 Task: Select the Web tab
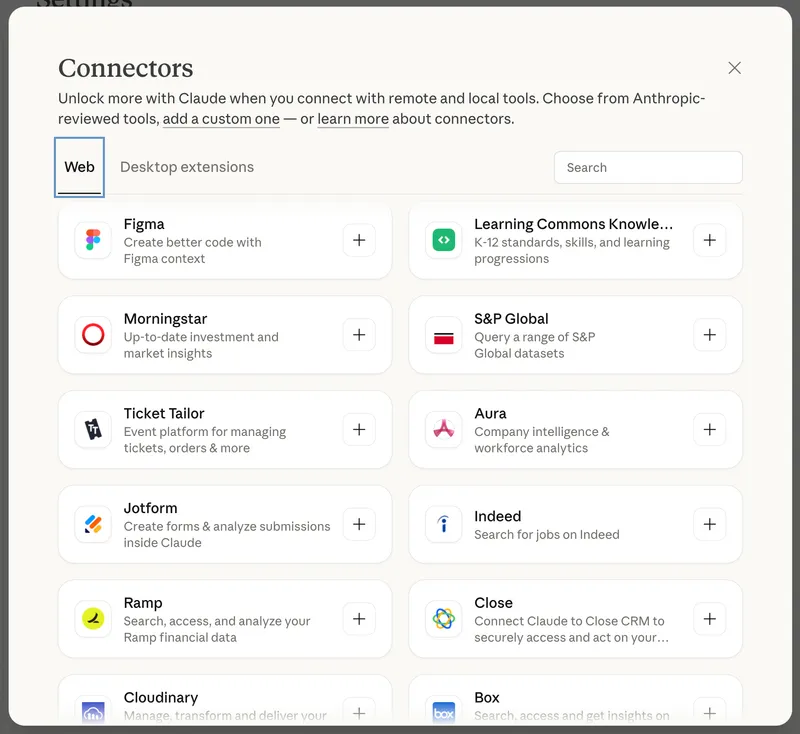click(79, 167)
